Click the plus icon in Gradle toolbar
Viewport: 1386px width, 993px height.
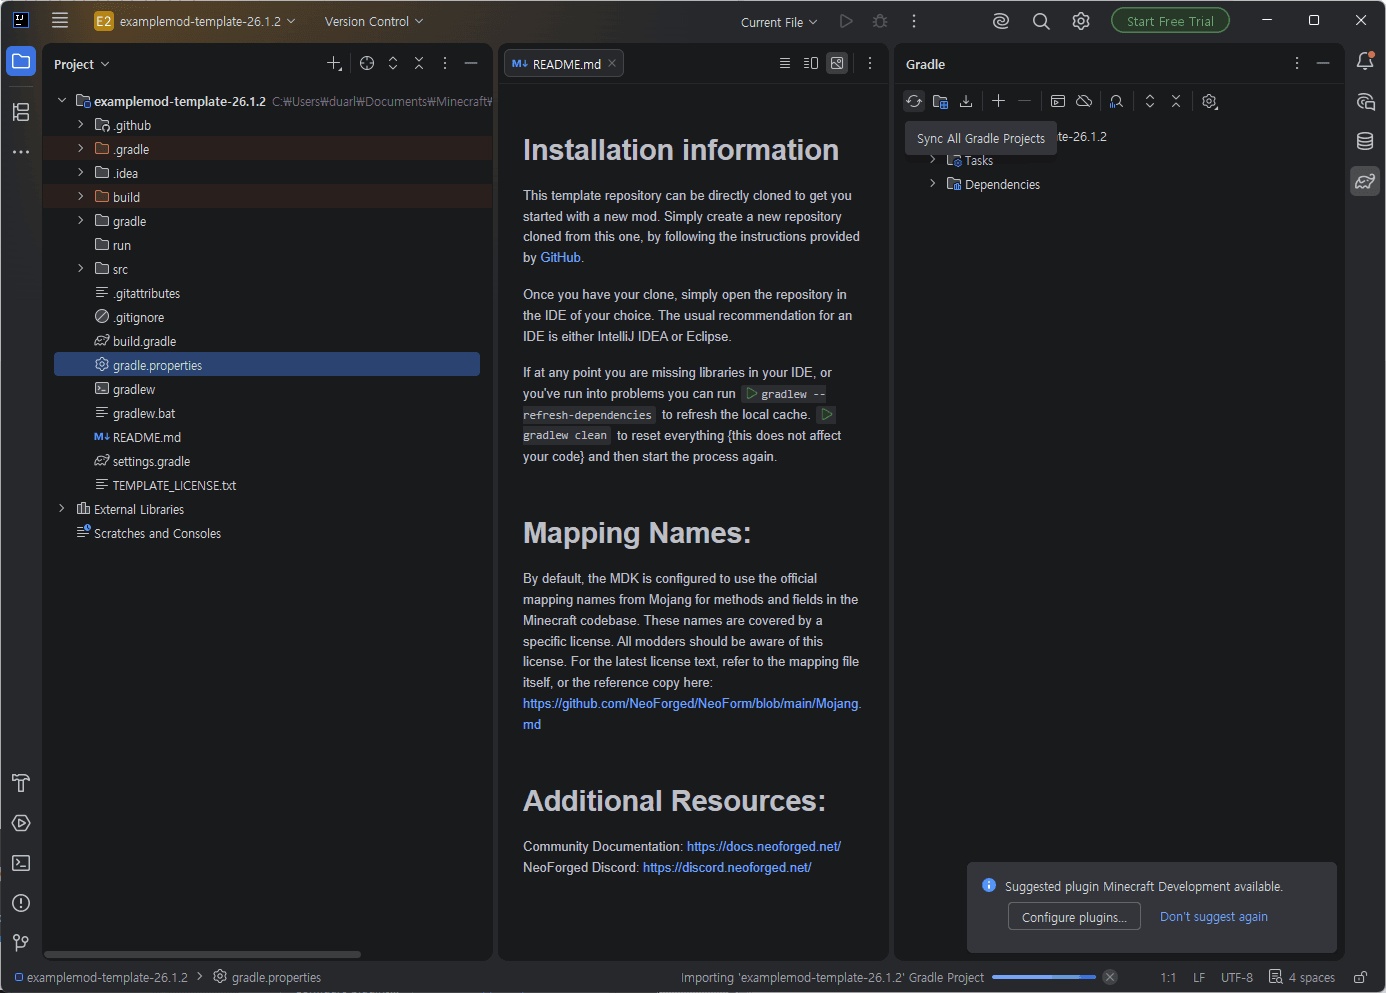pos(998,101)
